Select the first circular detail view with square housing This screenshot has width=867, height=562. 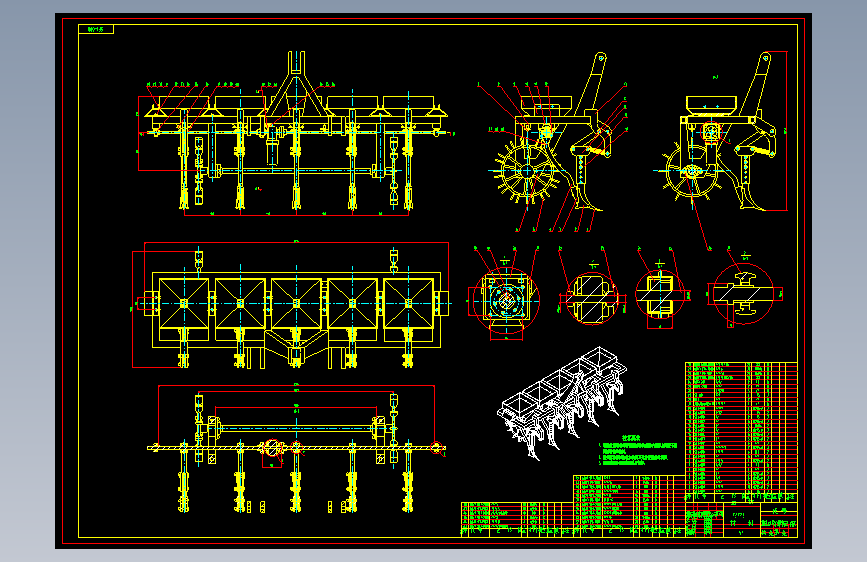[x=505, y=300]
